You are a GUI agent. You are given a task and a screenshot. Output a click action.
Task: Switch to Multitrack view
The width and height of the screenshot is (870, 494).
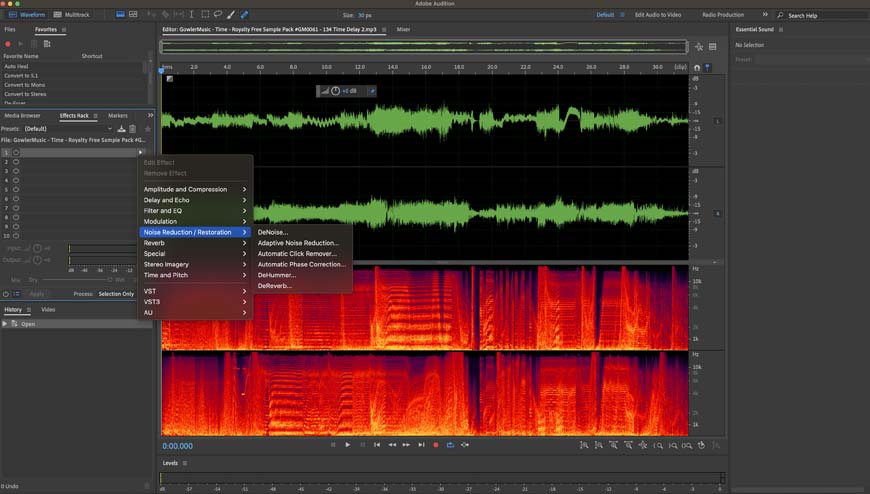(71, 14)
